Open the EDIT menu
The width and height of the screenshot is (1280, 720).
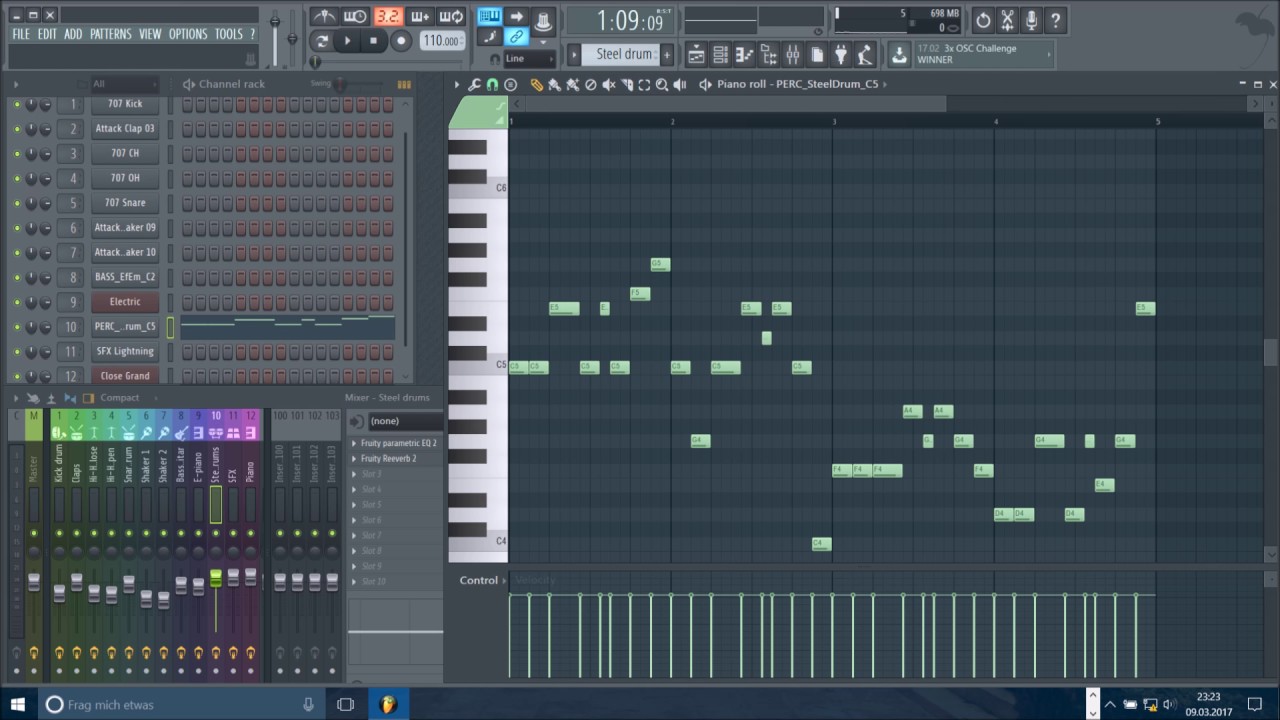47,34
